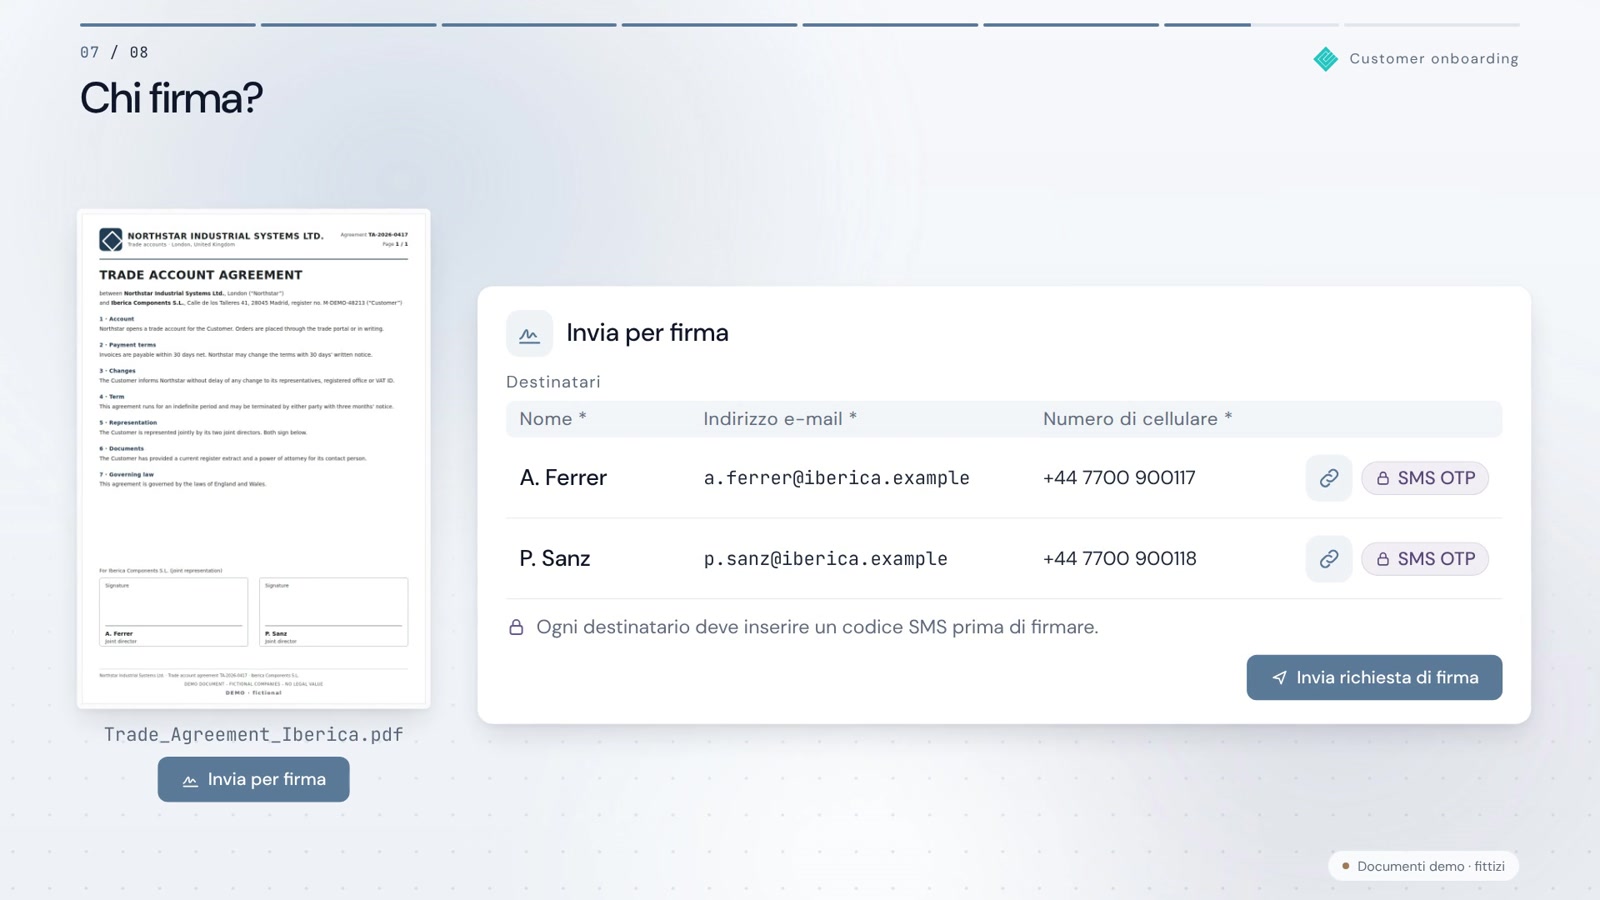
Task: Click the Customer onboarding diamond logo
Action: [x=1326, y=59]
